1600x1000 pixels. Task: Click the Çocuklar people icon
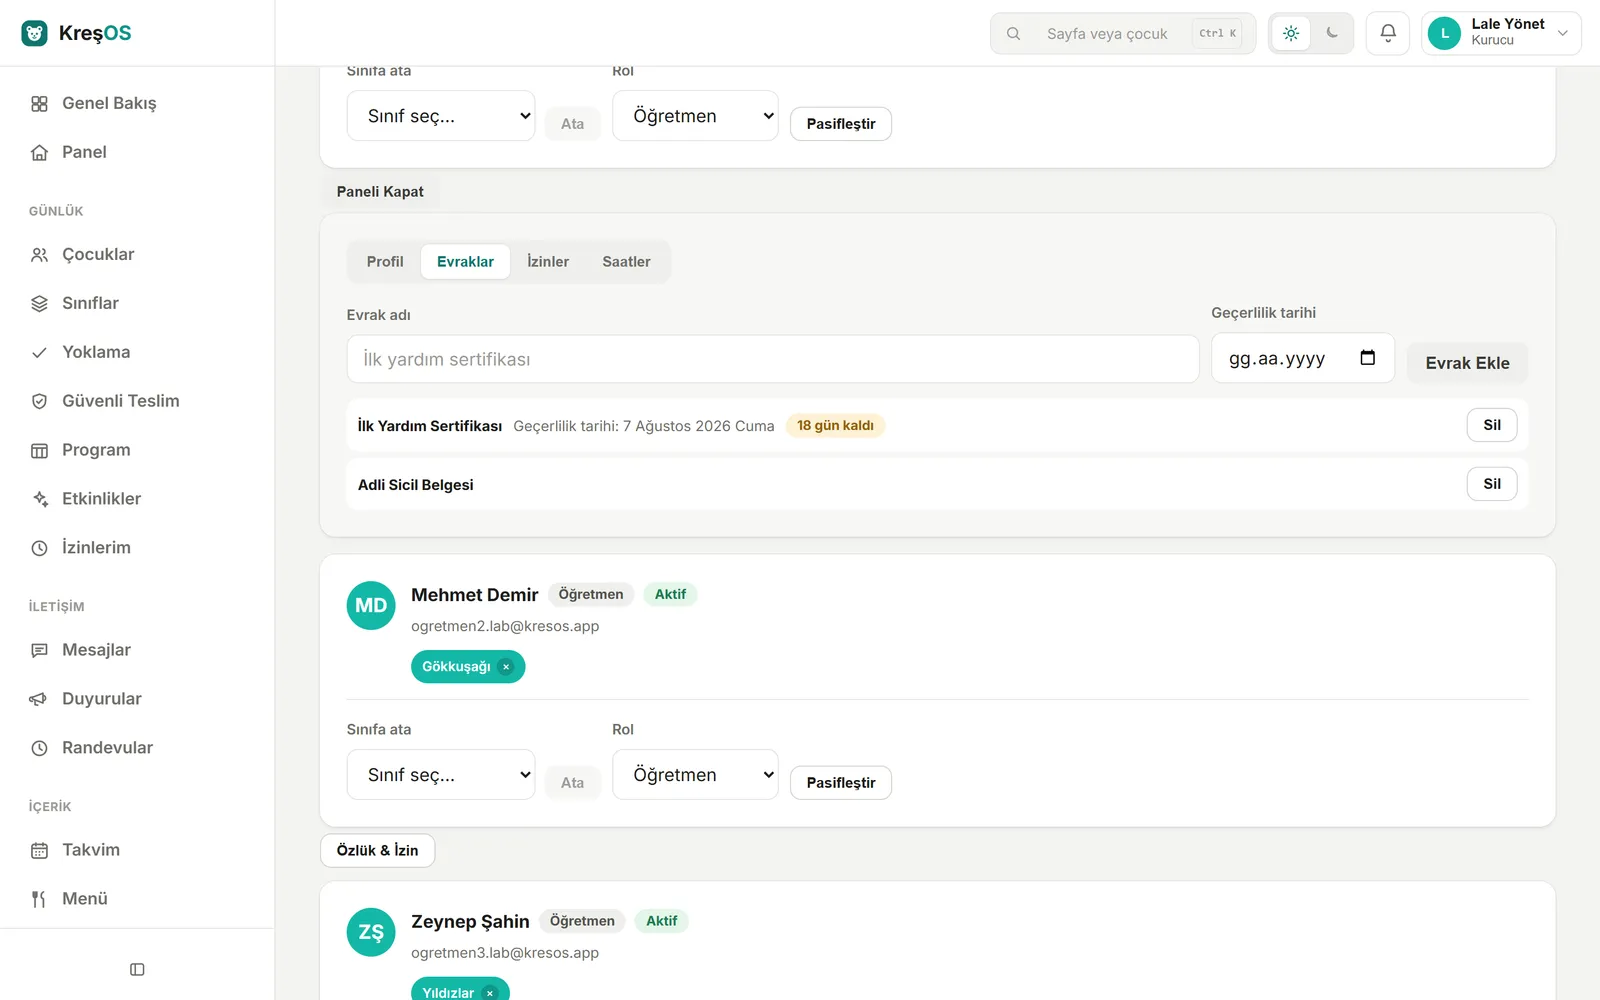[x=39, y=255]
